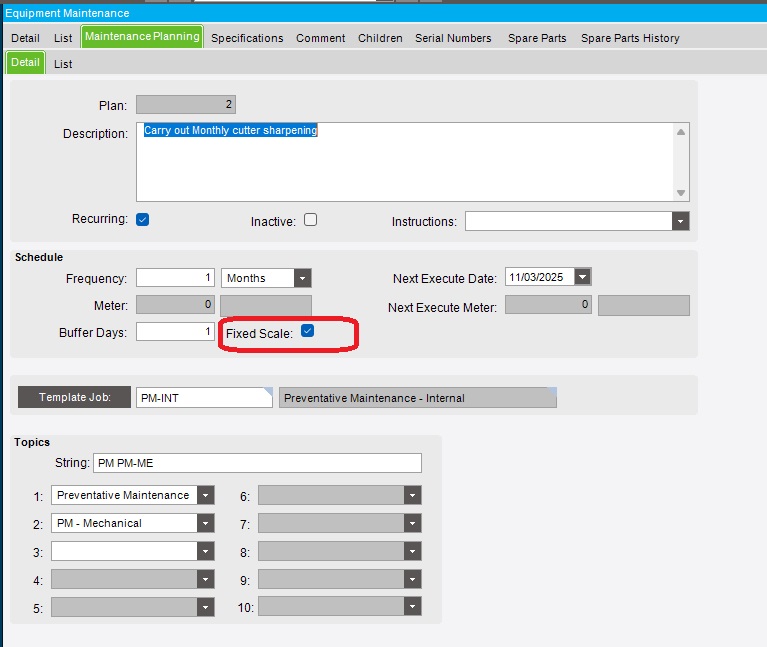The image size is (767, 647).
Task: Open the Serial Numbers tab
Action: coord(453,38)
